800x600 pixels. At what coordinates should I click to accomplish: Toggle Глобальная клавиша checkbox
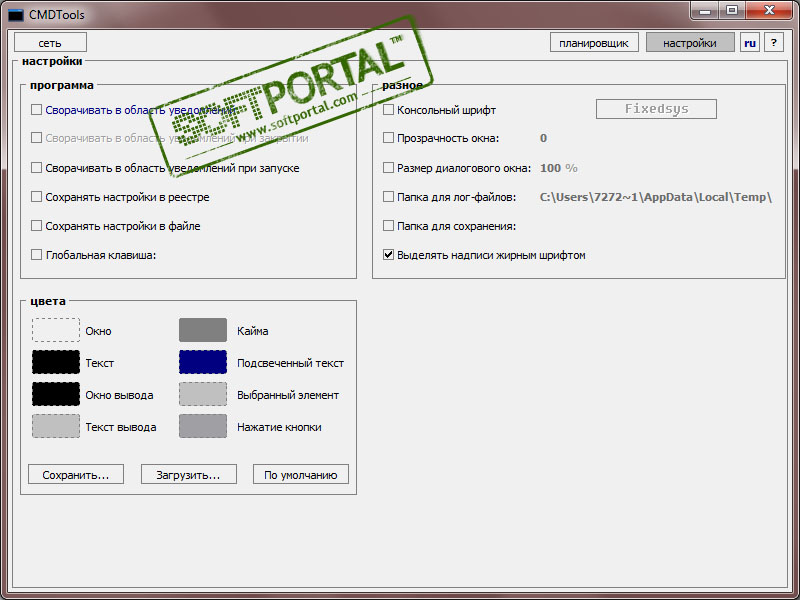[x=36, y=255]
